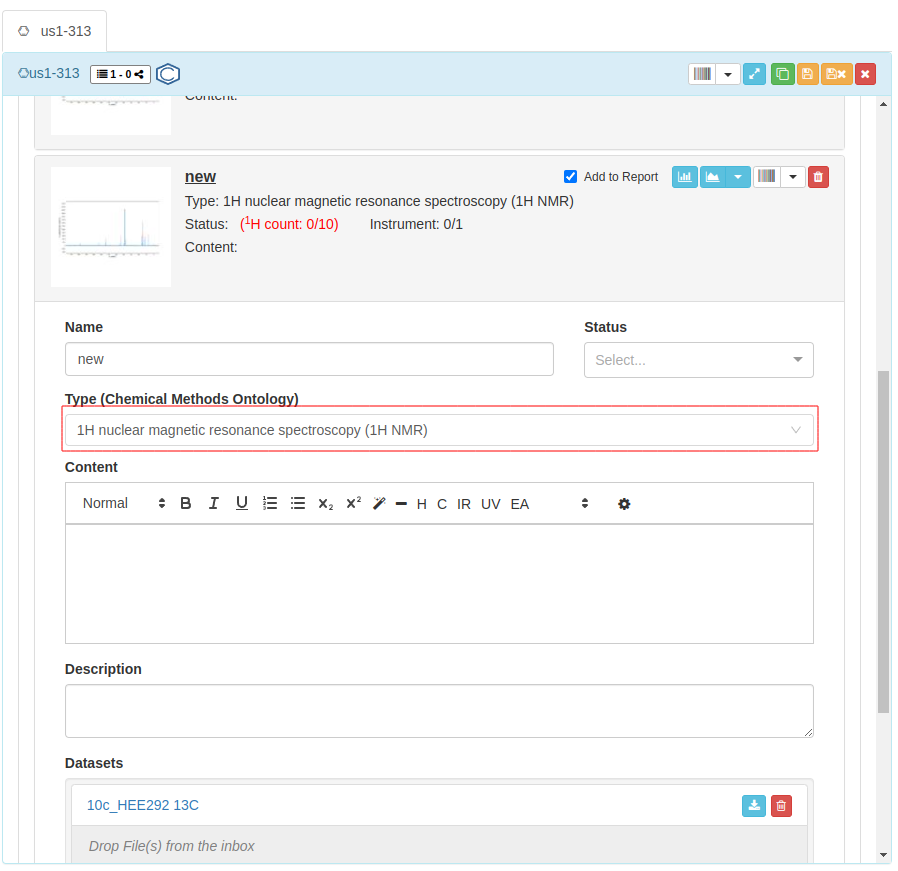
Task: Expand the Type Chemical Methods Ontology dropdown
Action: pyautogui.click(x=440, y=430)
